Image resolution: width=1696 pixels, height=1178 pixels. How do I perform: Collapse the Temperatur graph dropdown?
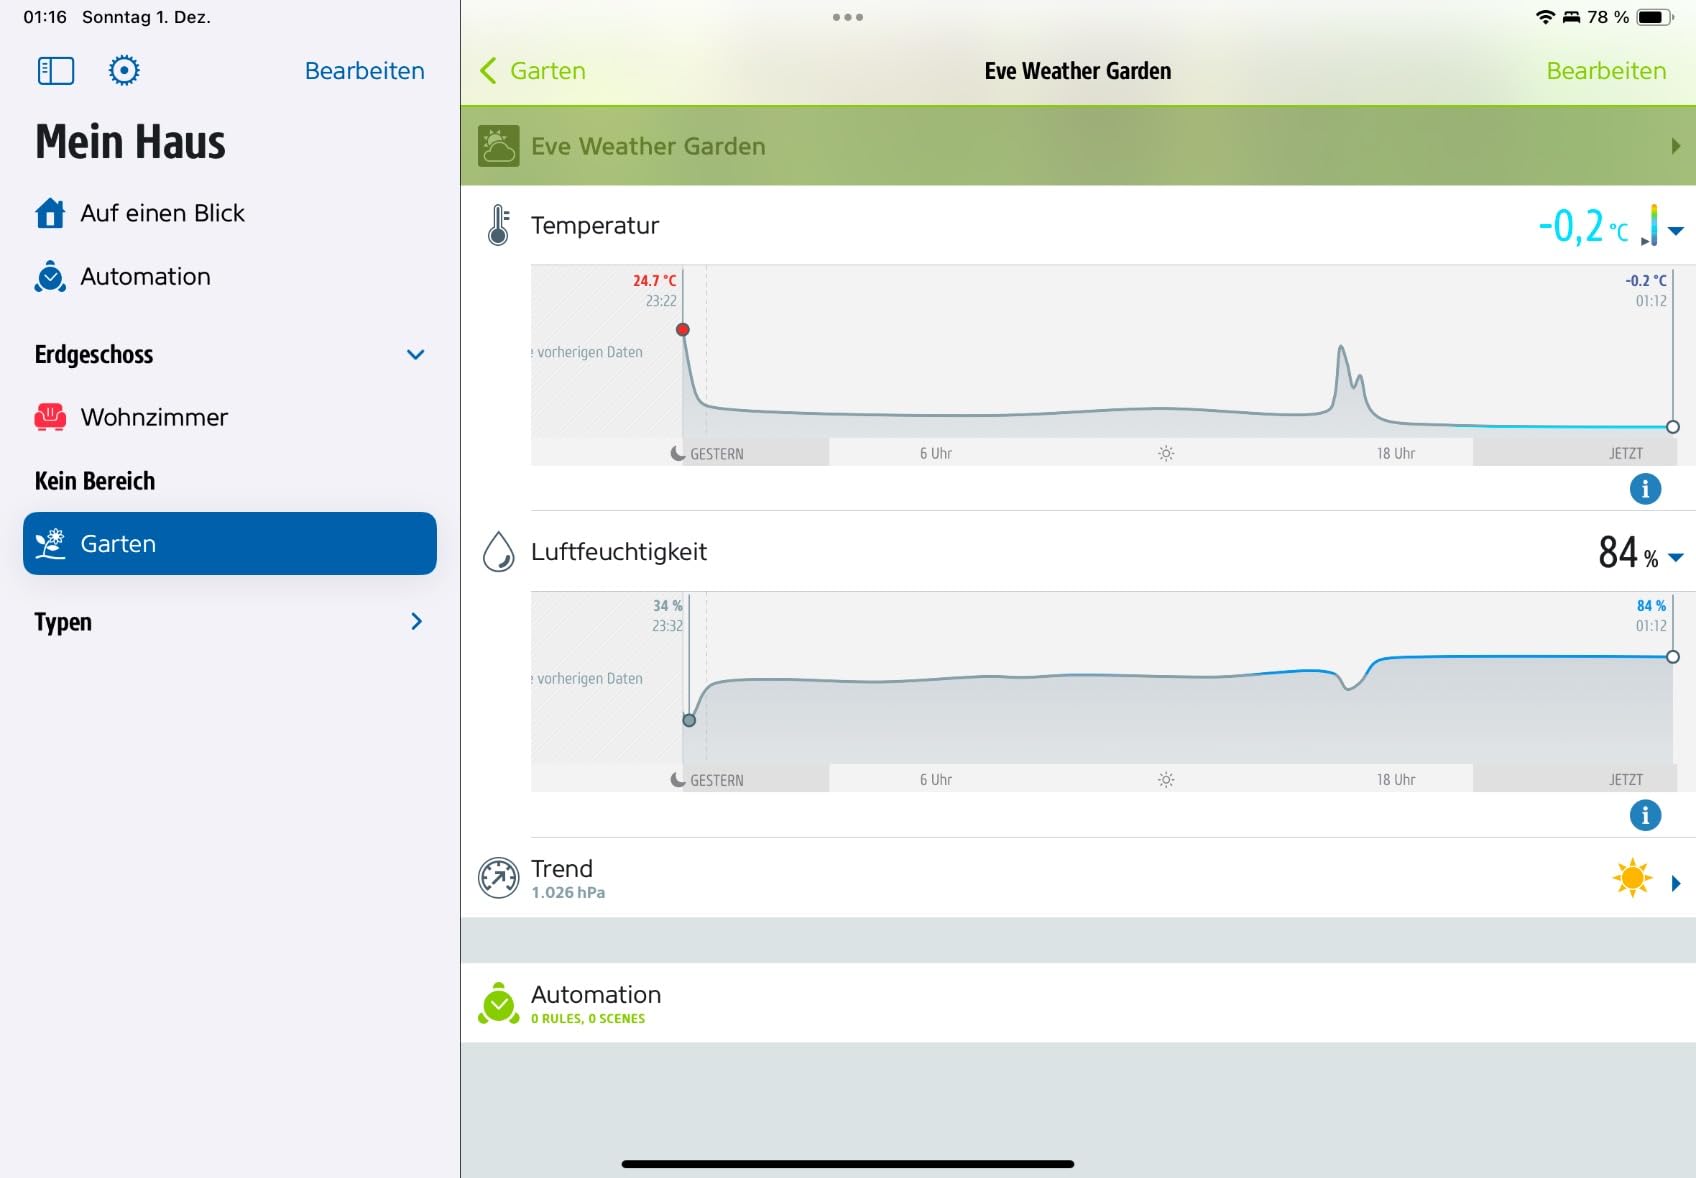1676,231
